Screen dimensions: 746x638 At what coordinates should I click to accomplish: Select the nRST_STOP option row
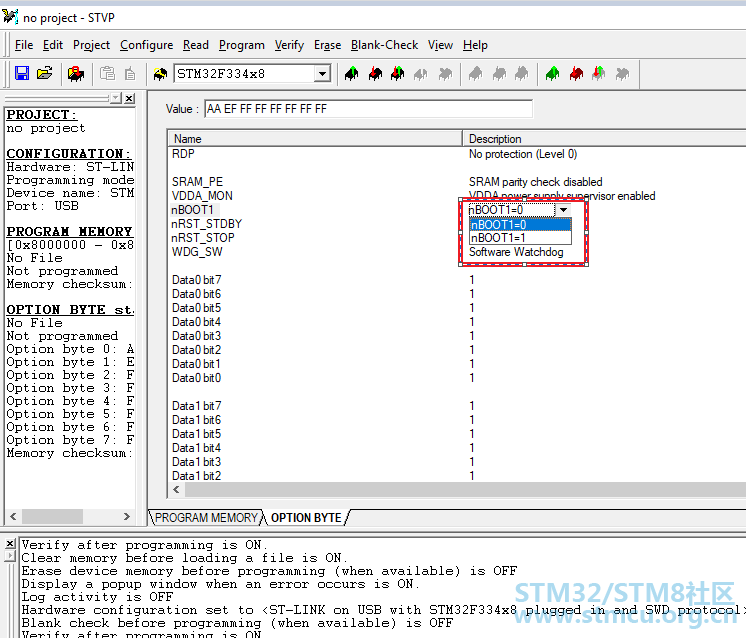coord(203,238)
